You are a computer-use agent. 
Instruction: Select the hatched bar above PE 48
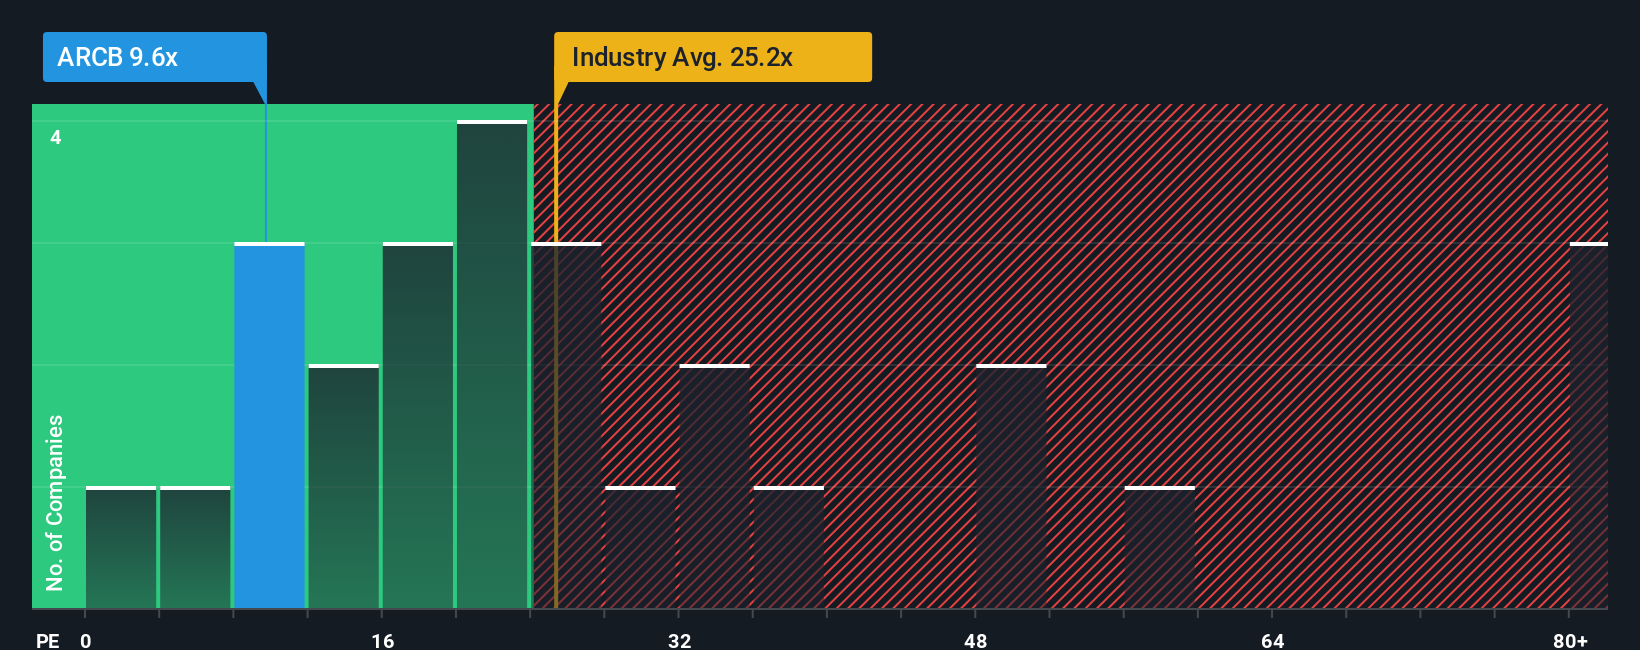[1012, 486]
